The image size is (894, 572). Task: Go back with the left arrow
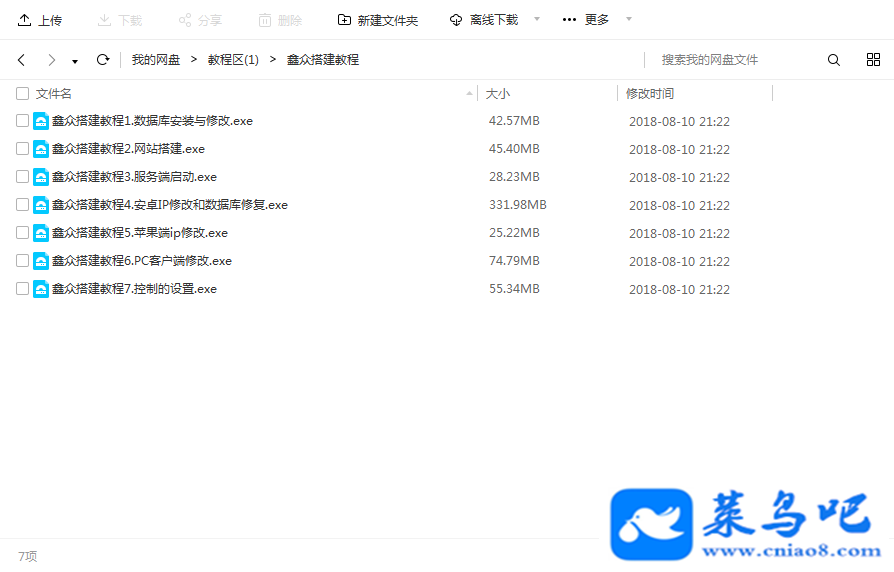pos(22,60)
